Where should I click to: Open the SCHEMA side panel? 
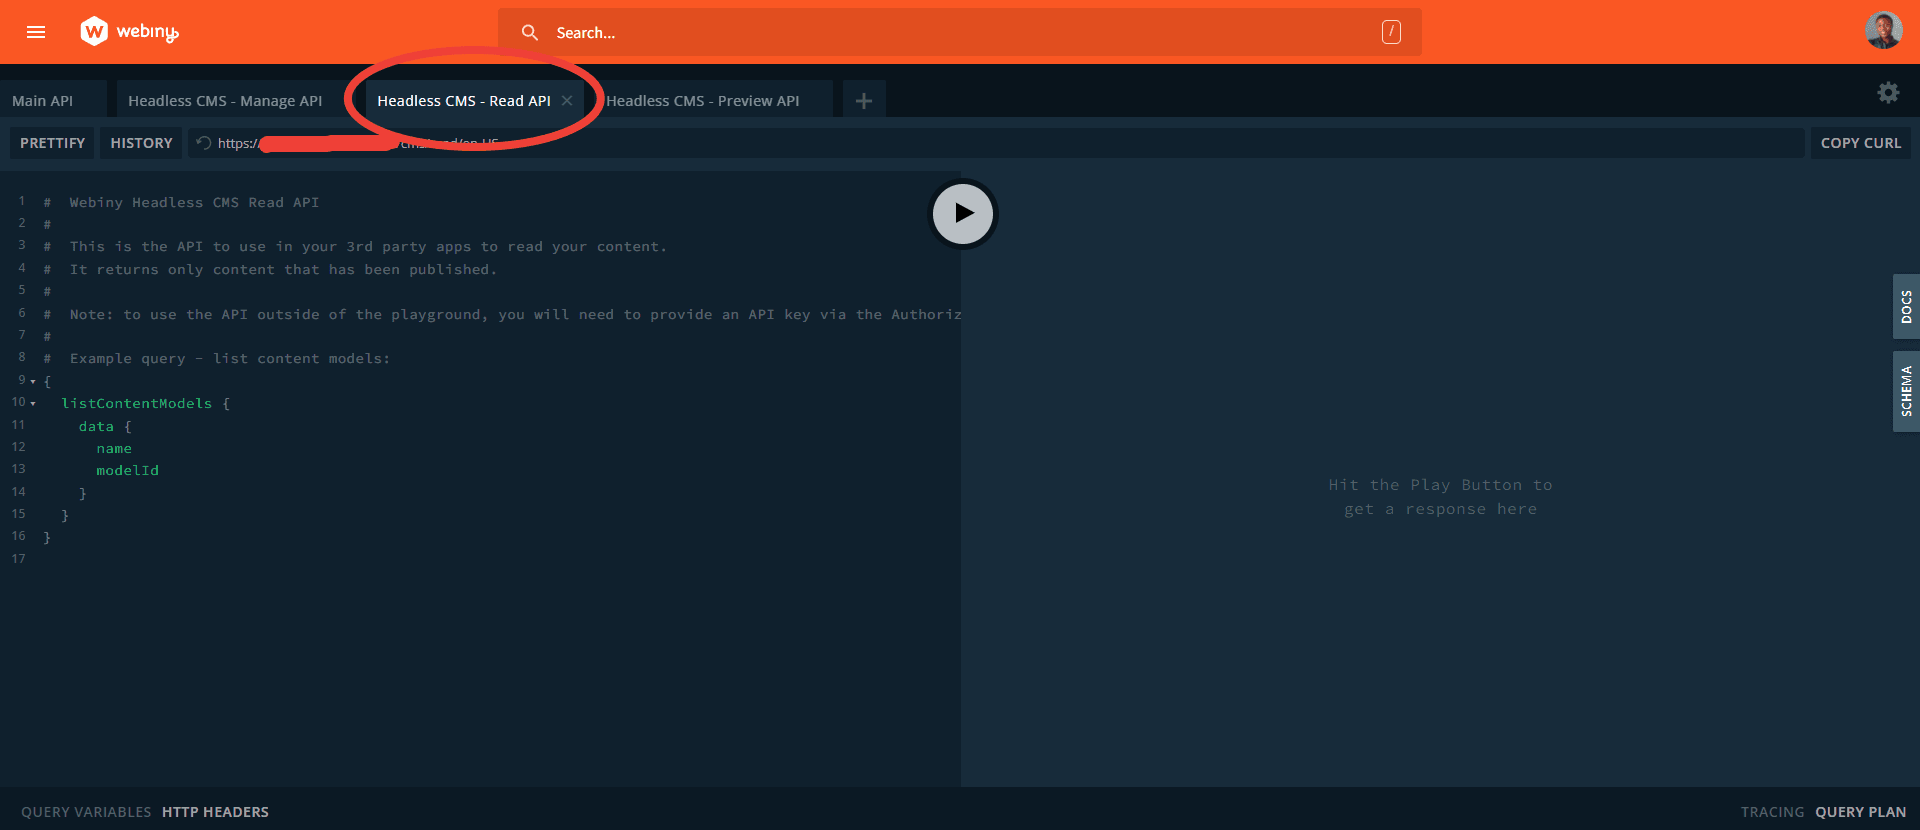coord(1906,391)
